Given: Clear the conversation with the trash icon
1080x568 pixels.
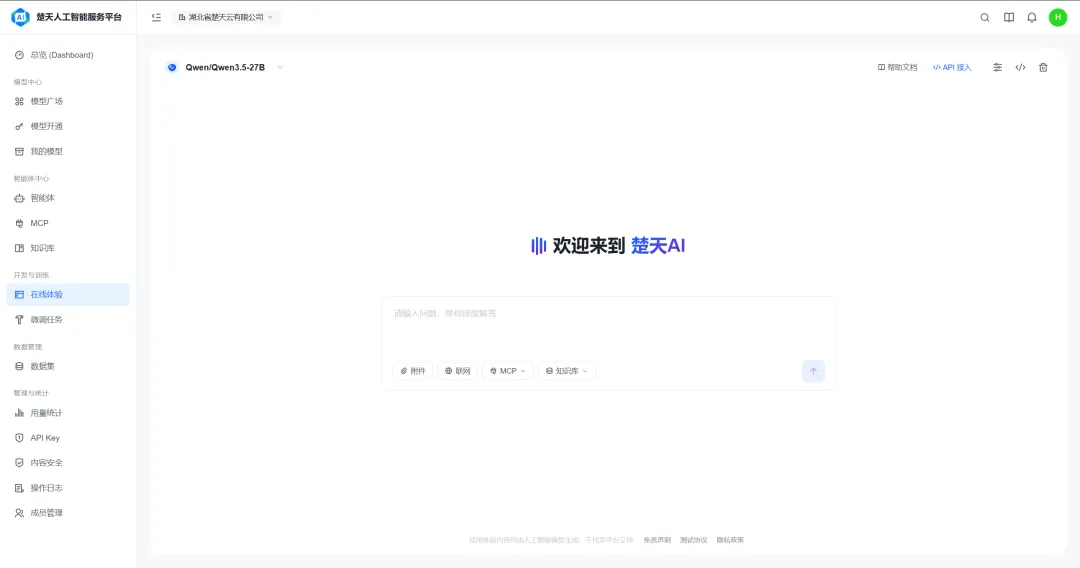Looking at the screenshot, I should (1043, 67).
